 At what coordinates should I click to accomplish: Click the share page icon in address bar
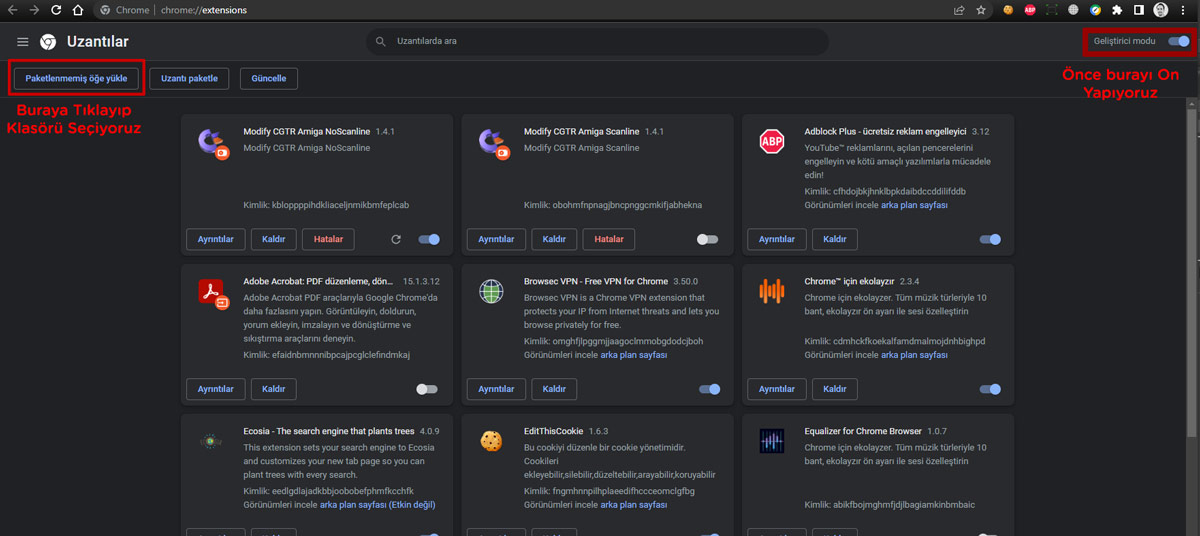[x=959, y=10]
